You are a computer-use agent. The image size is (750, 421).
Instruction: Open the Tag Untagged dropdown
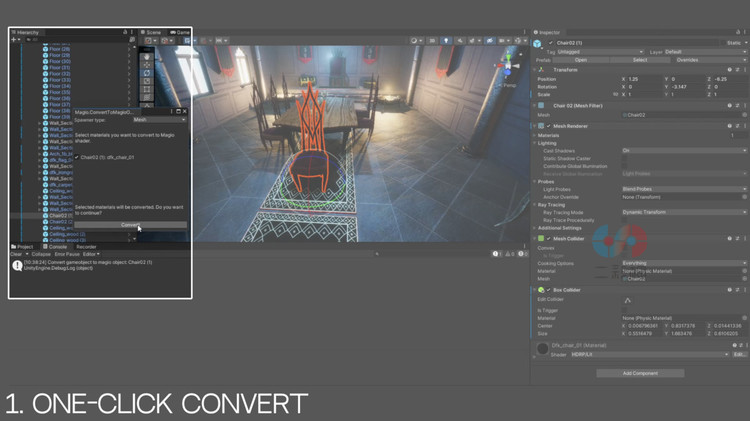tap(600, 52)
